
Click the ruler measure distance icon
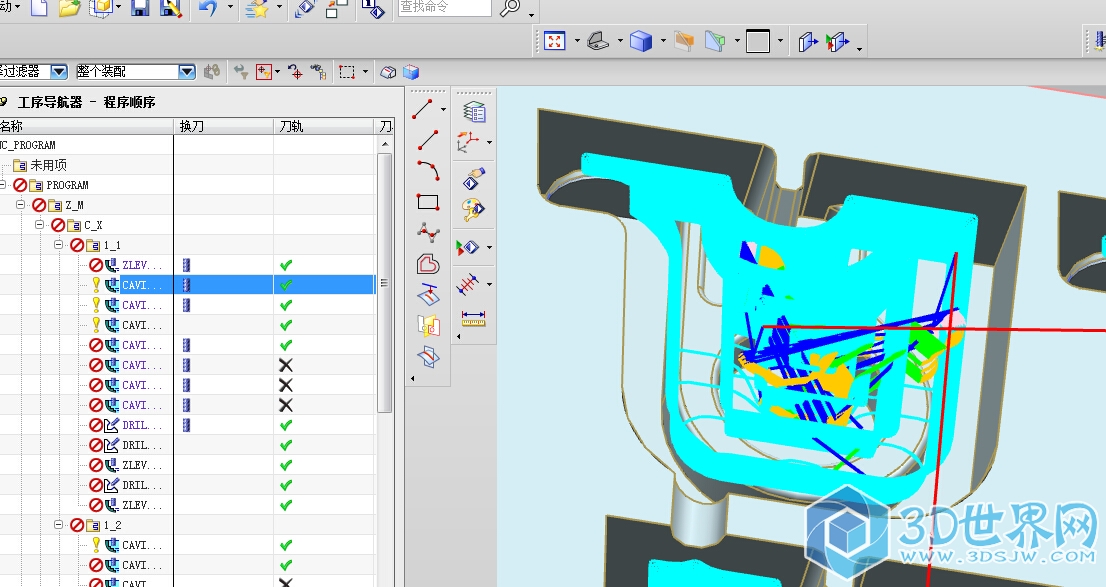click(x=473, y=319)
